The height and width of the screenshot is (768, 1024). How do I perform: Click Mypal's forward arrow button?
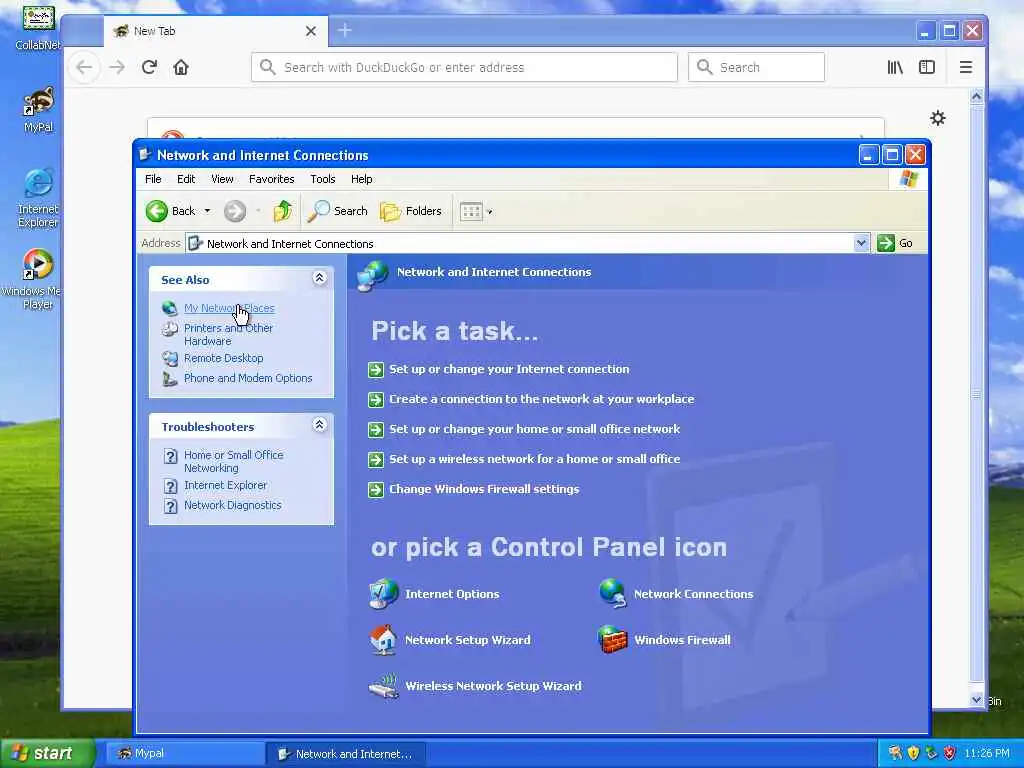pos(117,67)
